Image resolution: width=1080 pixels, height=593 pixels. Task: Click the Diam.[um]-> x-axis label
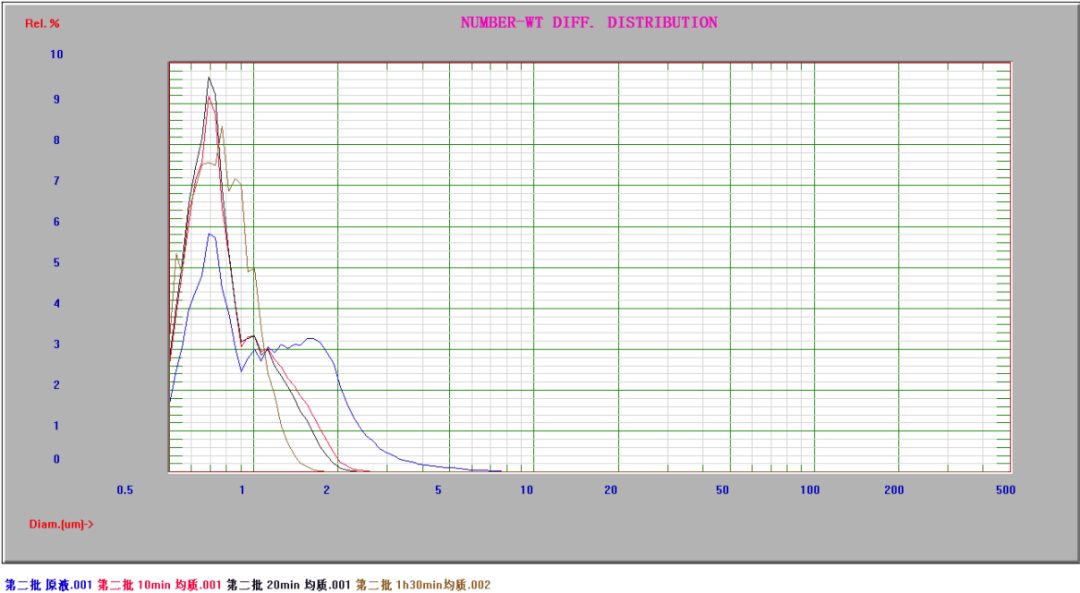click(x=61, y=523)
